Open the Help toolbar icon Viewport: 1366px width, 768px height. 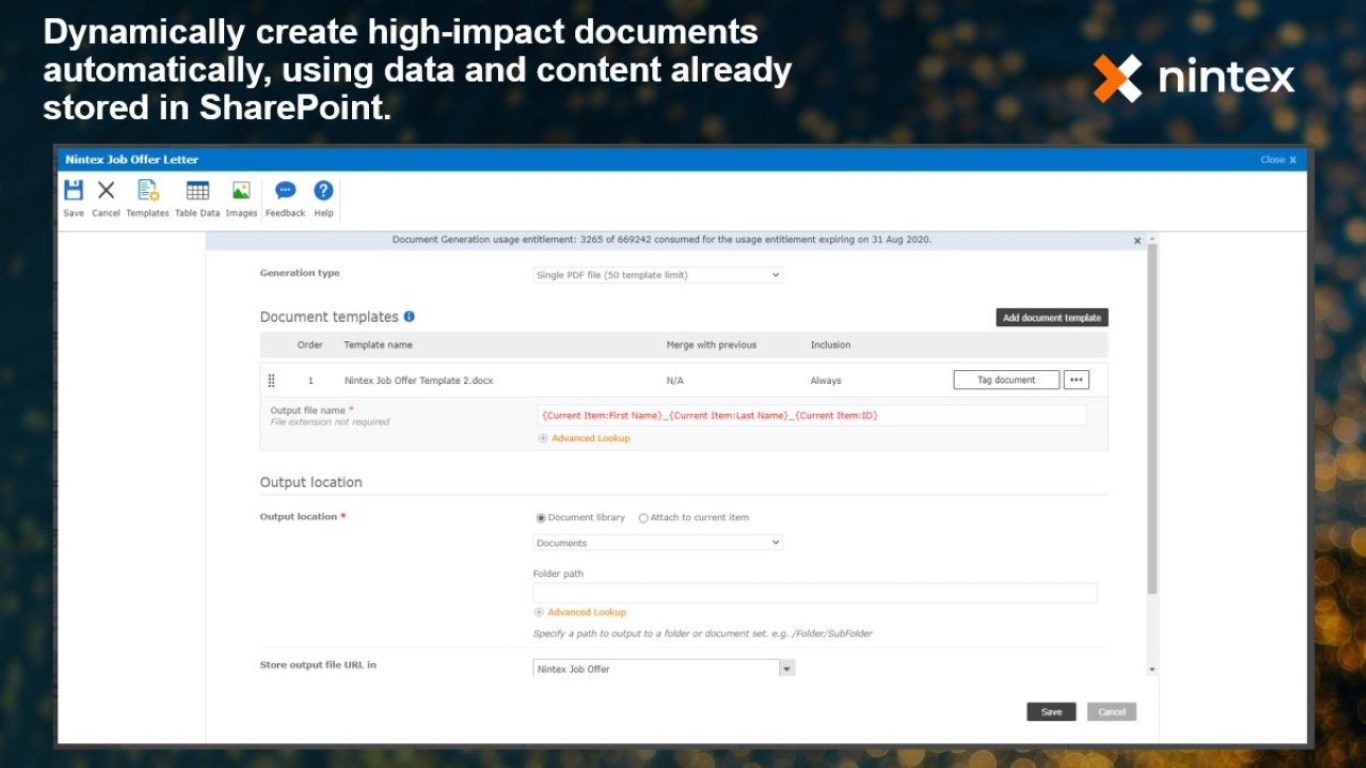323,198
